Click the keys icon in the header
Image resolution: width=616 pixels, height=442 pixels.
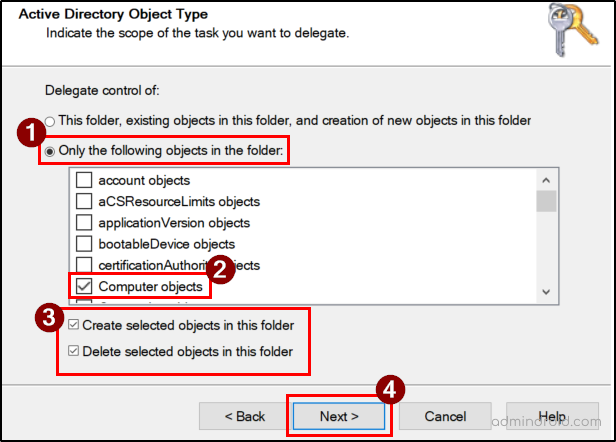point(571,29)
